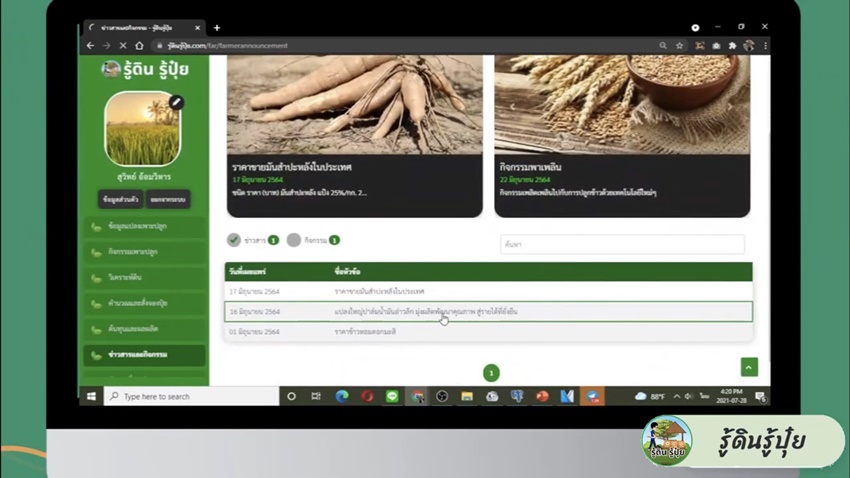This screenshot has height=478, width=850.
Task: Open first sidebar menu item below profile buttons
Action: pyautogui.click(x=145, y=227)
